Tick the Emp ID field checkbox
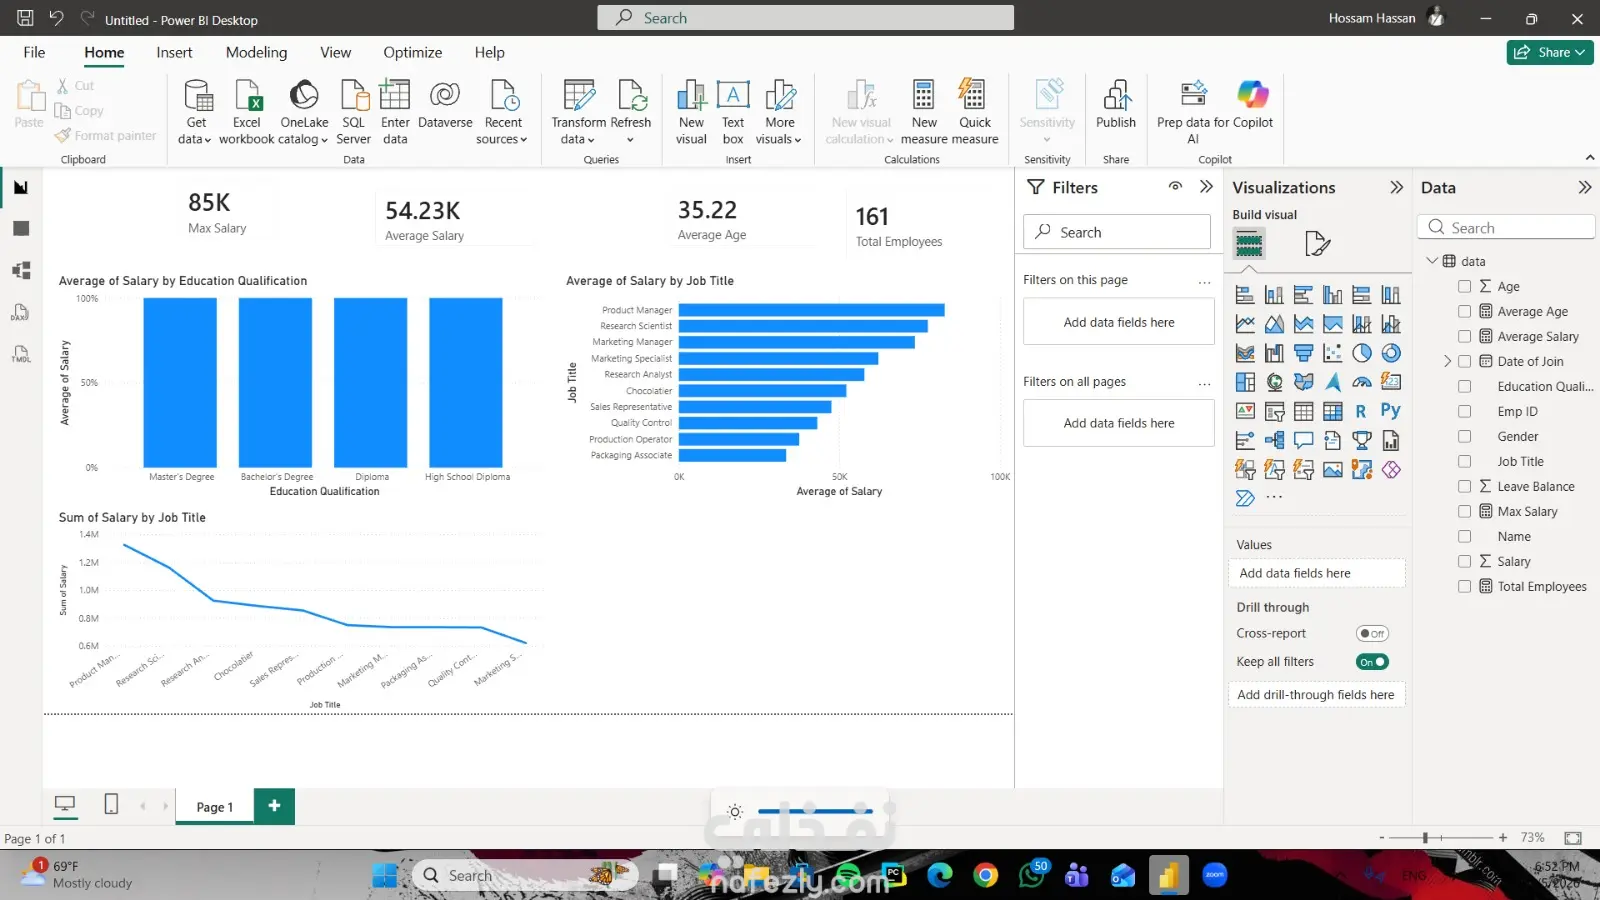This screenshot has width=1600, height=900. point(1464,411)
